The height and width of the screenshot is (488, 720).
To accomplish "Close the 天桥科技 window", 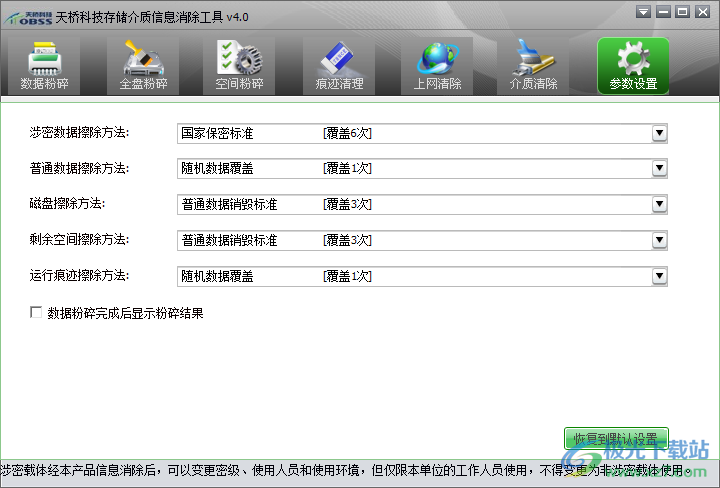I will tap(703, 12).
